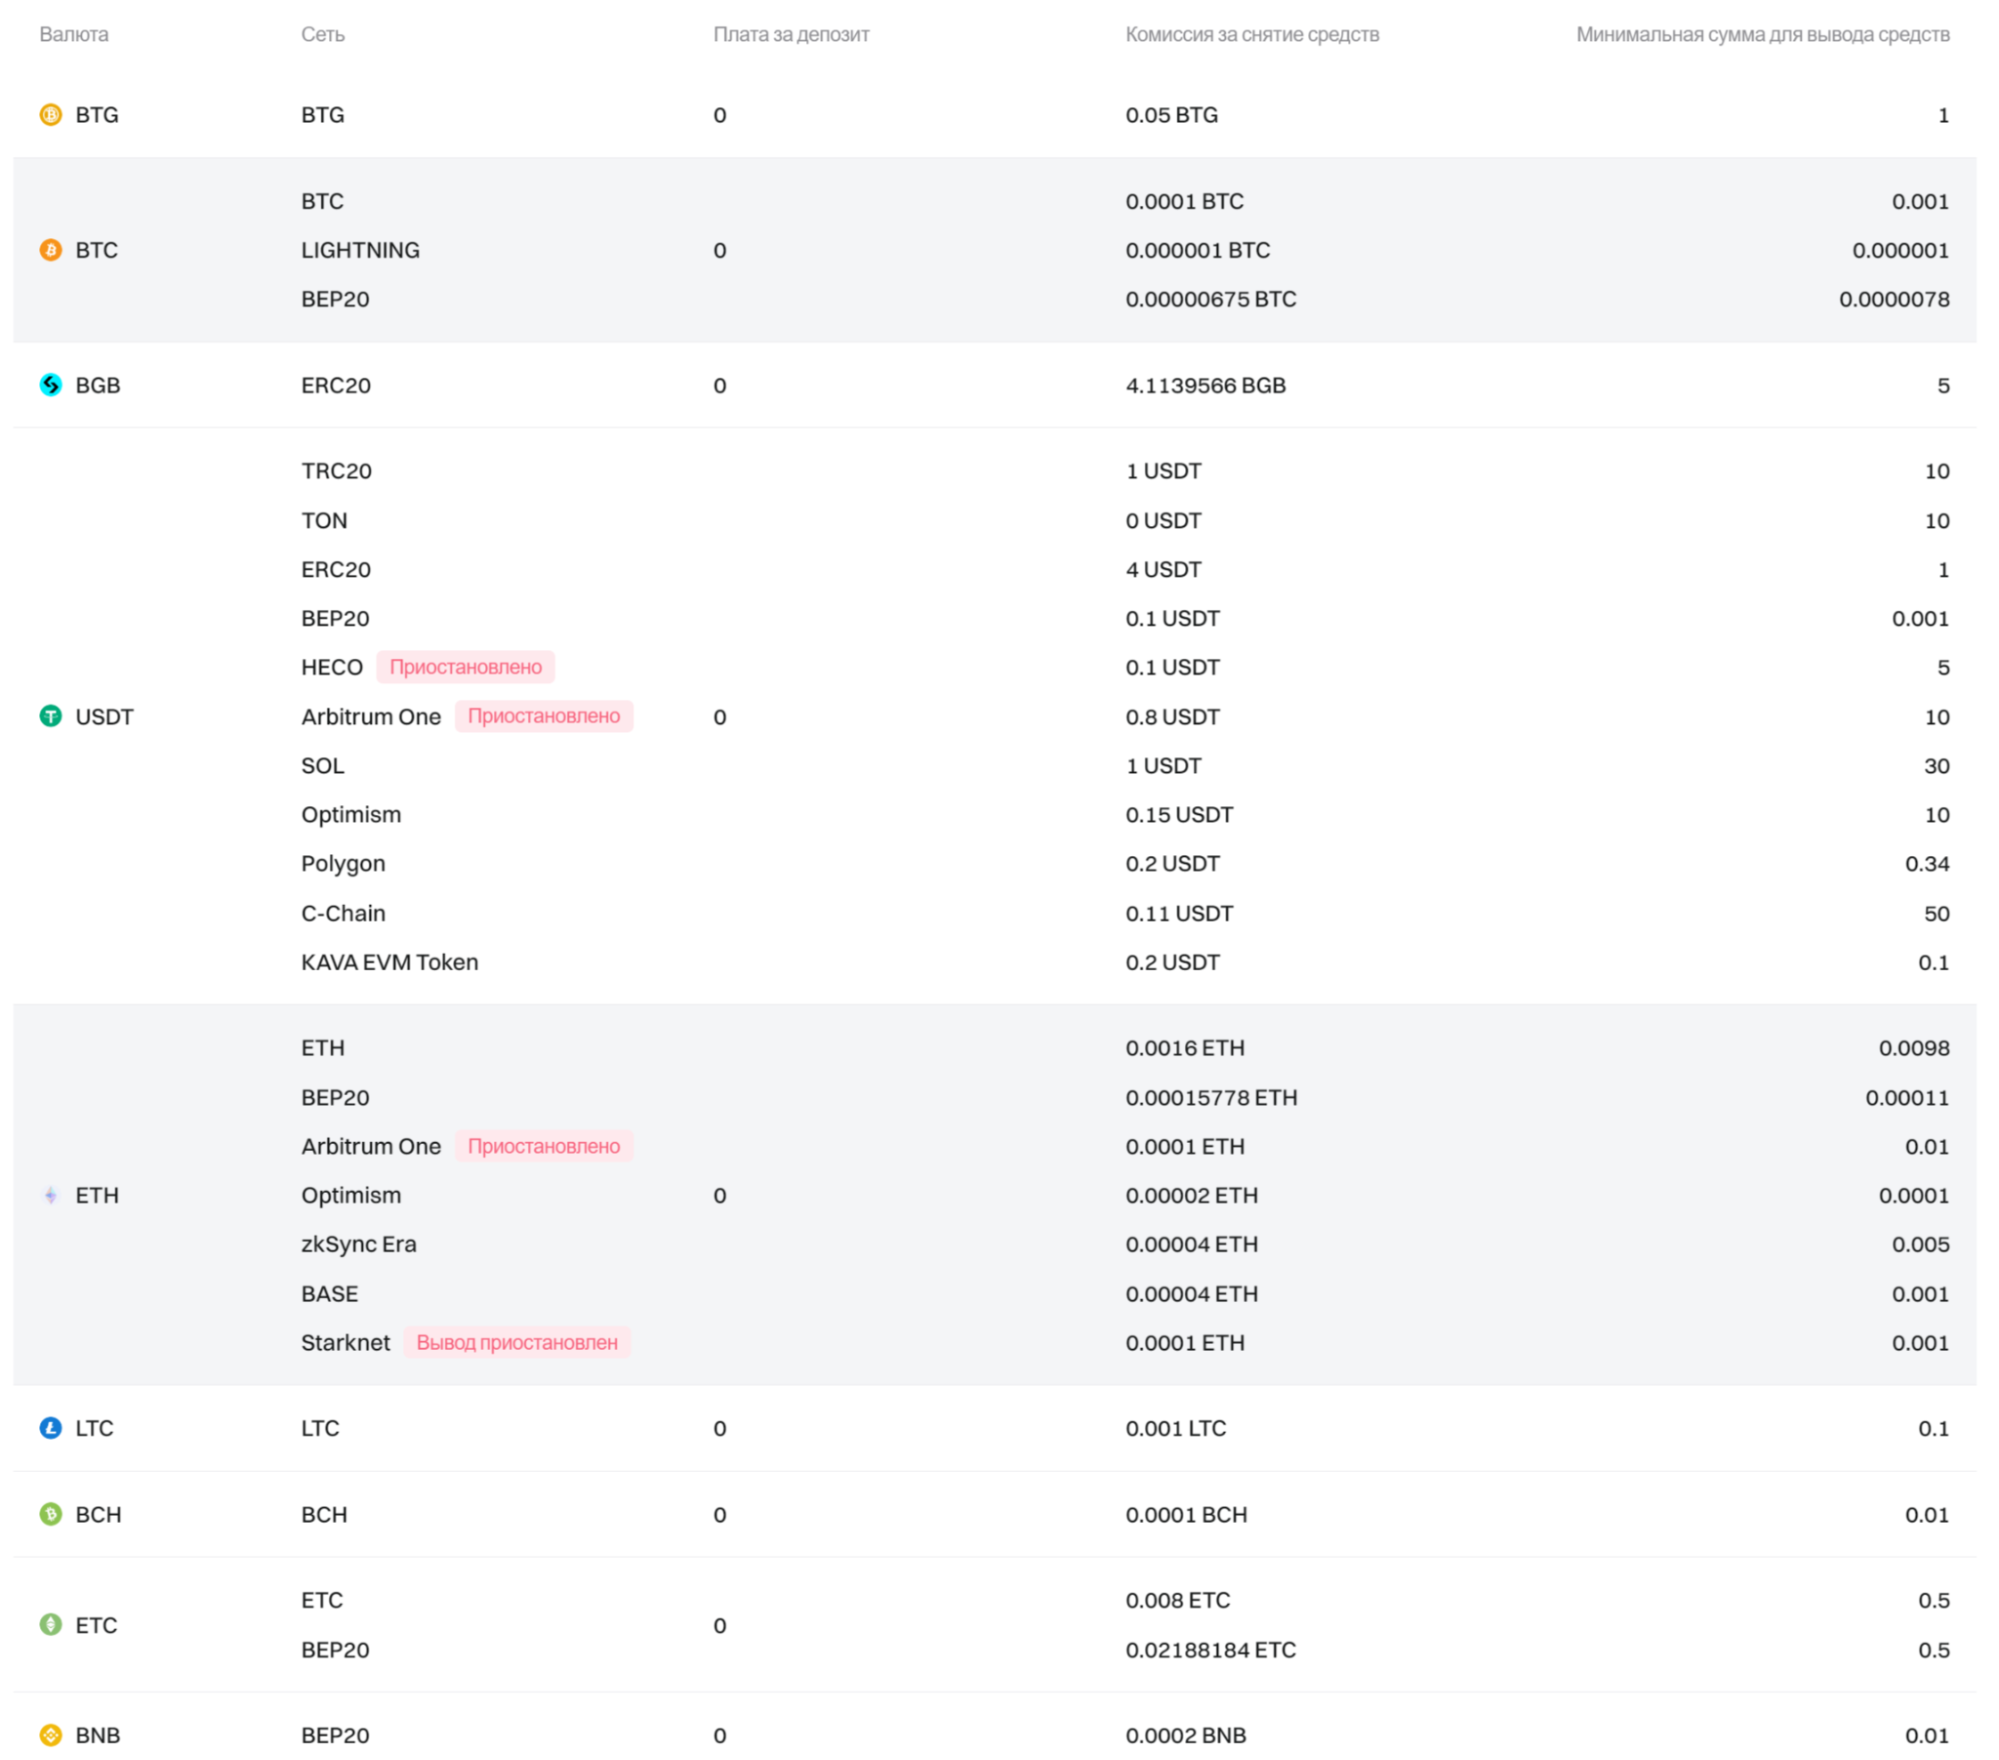
Task: Click the USDT Arbitrum One suspended badge
Action: click(543, 716)
